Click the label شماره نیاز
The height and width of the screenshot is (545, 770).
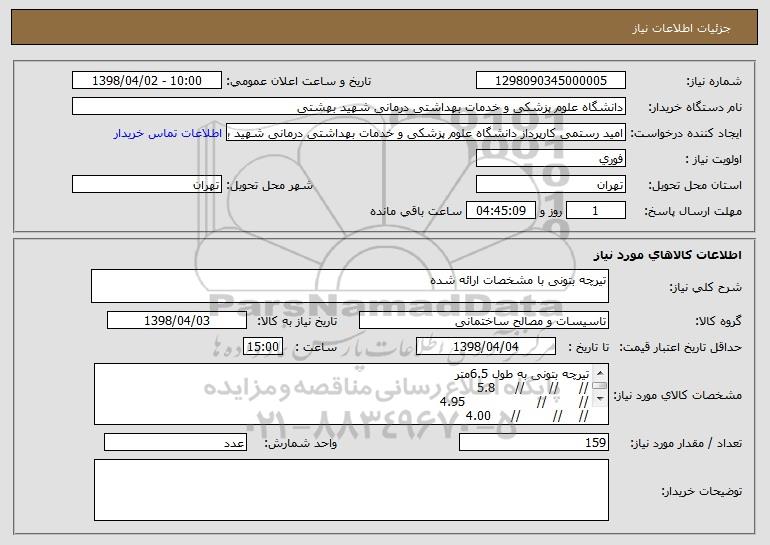(714, 81)
